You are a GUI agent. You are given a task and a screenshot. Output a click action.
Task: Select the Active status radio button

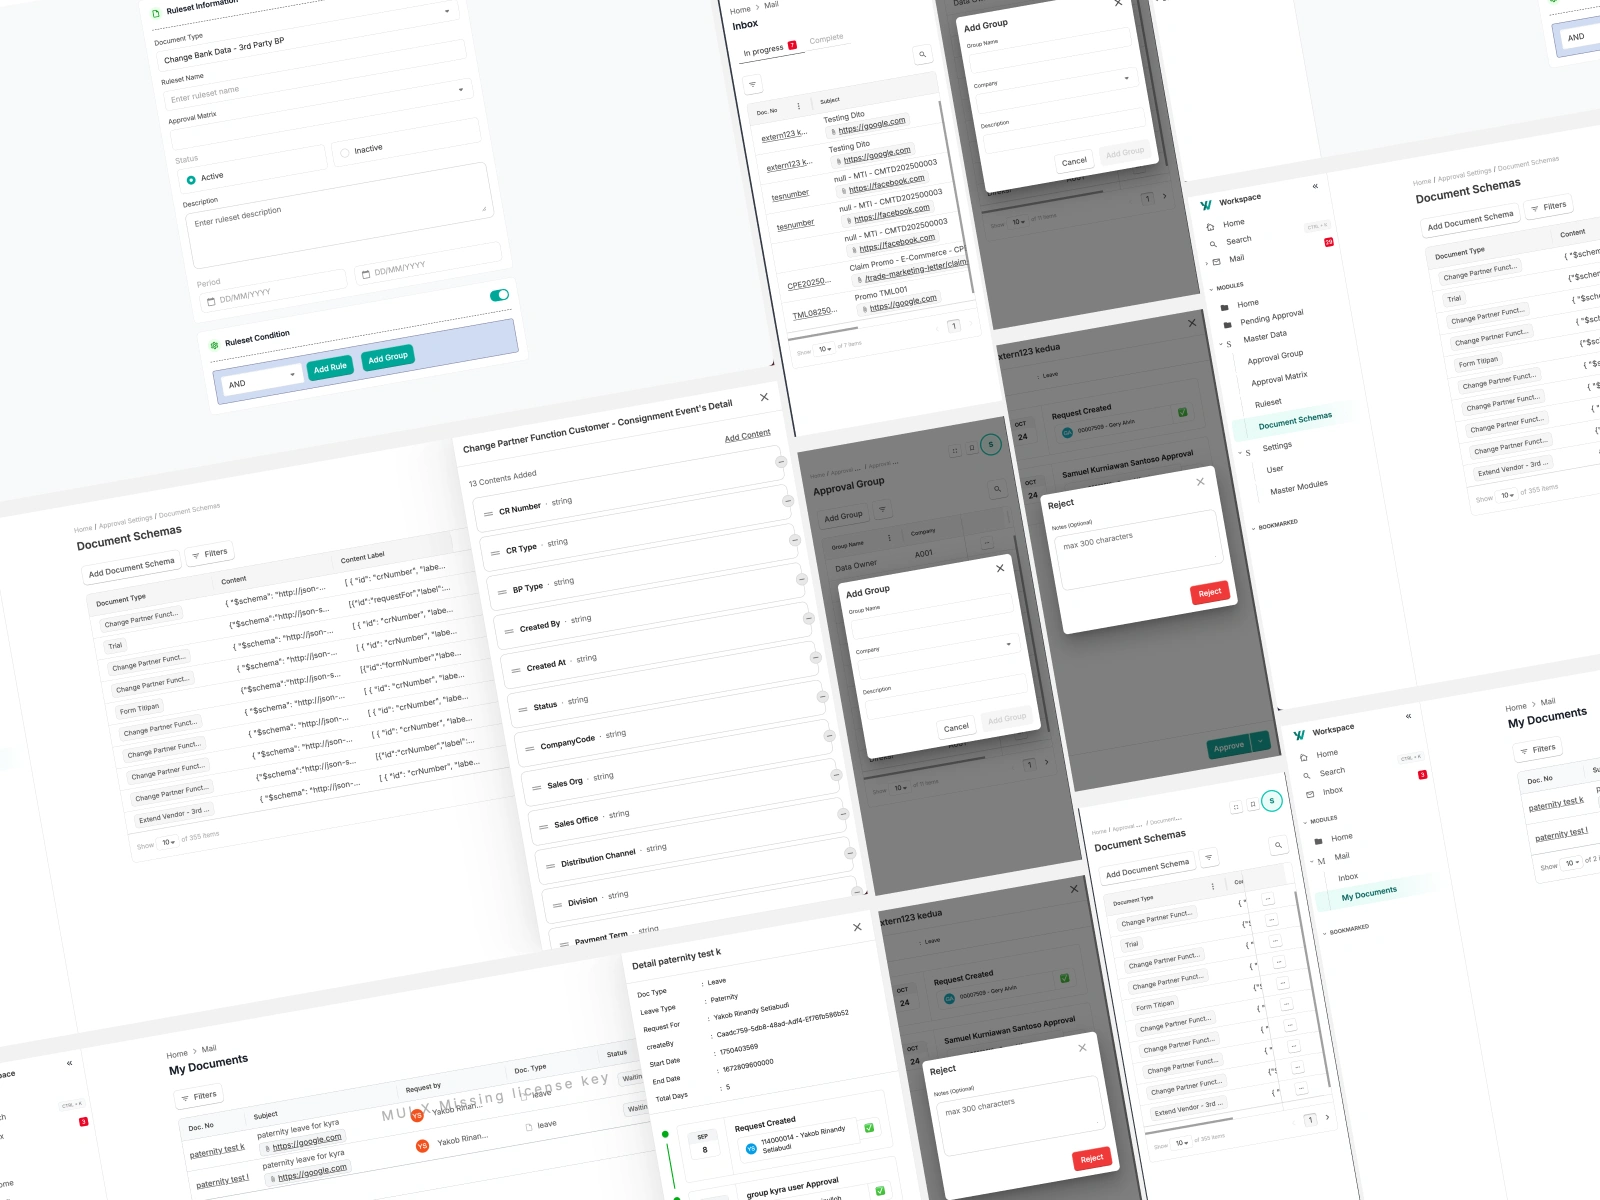coord(191,180)
